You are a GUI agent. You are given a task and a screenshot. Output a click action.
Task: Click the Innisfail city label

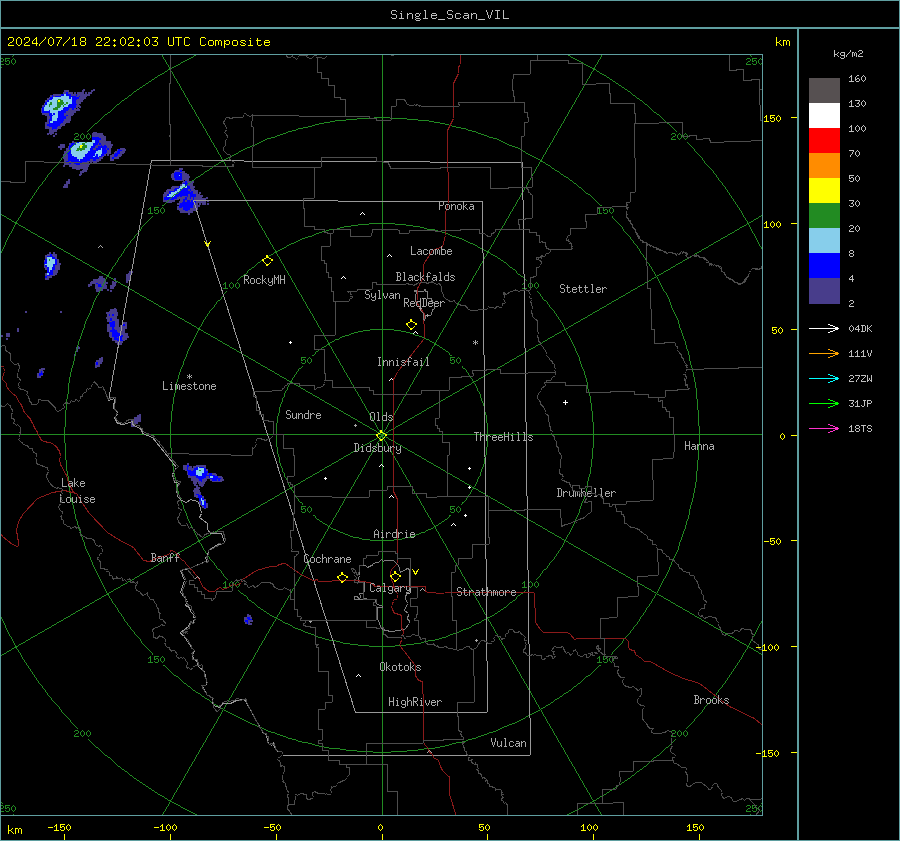(x=403, y=362)
